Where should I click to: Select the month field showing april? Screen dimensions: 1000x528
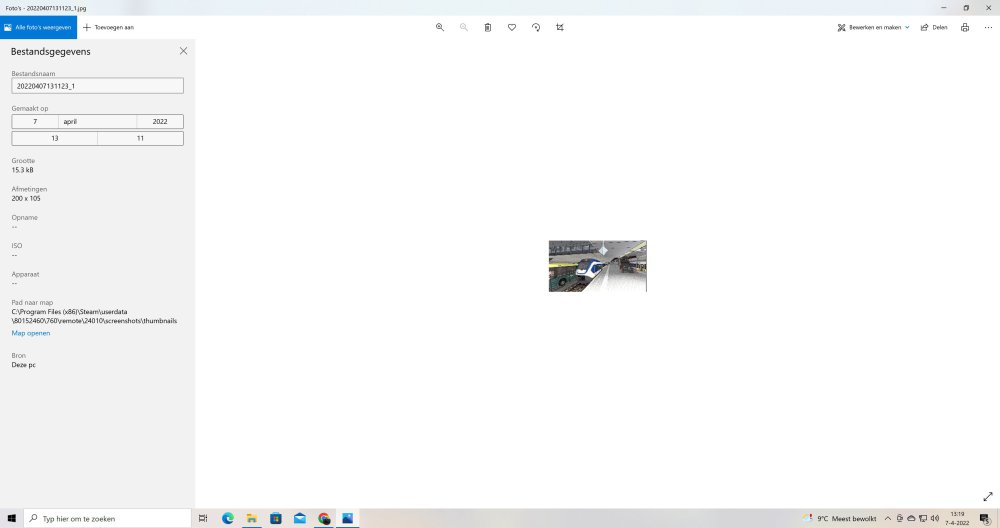(x=97, y=121)
